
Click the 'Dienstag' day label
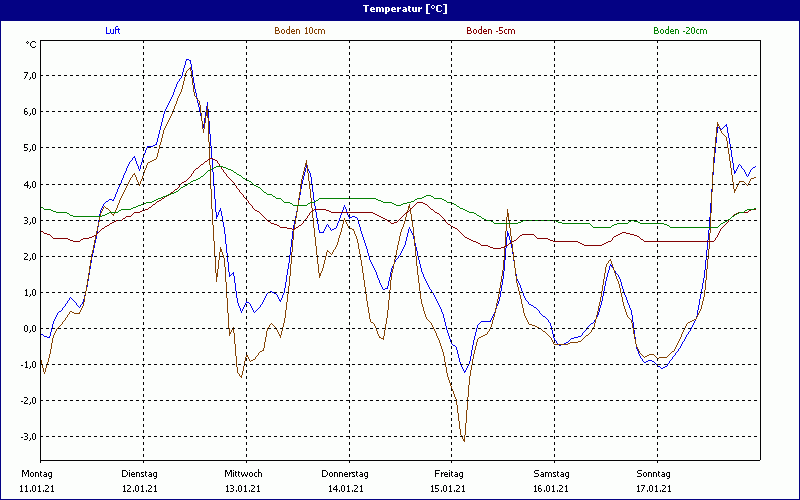(x=139, y=473)
